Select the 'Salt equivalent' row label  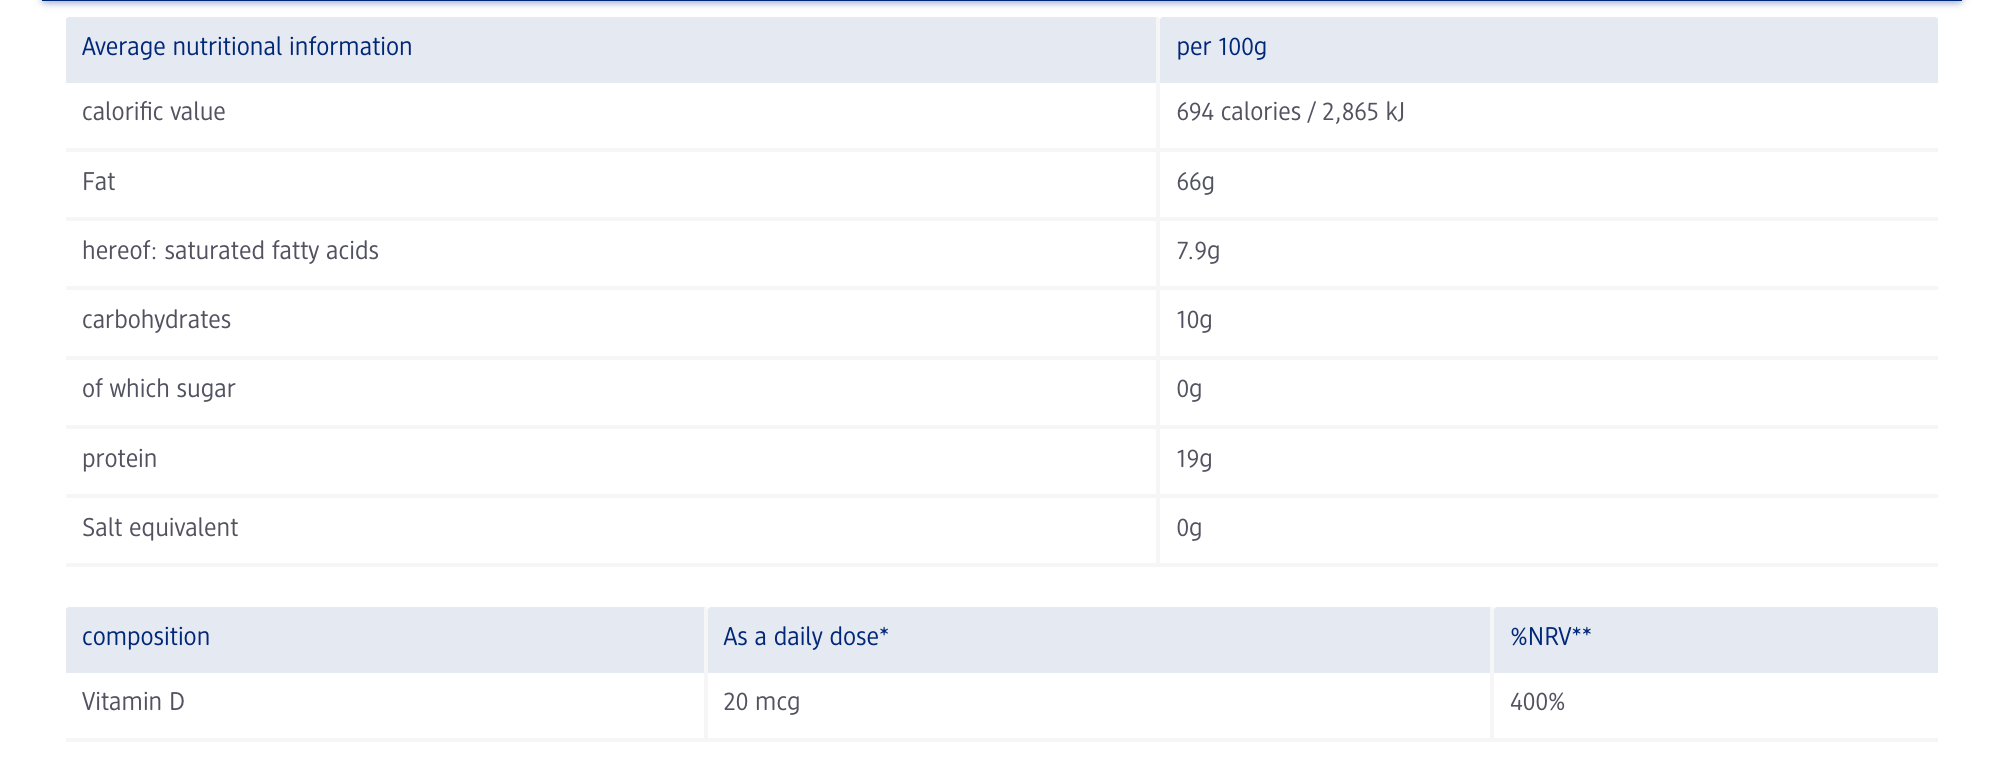coord(160,528)
